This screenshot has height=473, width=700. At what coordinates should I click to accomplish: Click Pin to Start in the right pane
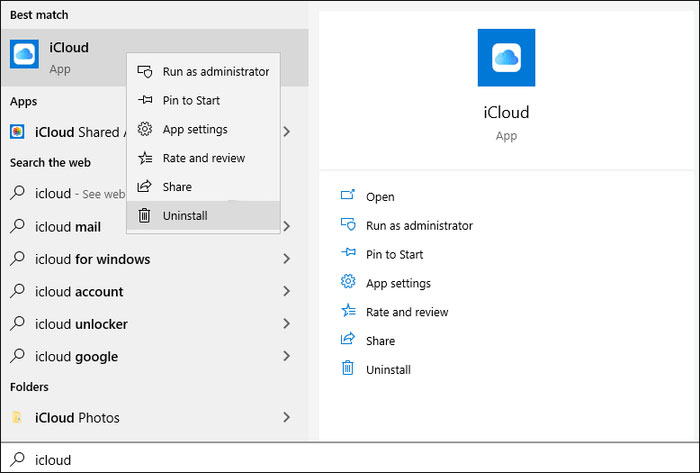tap(394, 254)
